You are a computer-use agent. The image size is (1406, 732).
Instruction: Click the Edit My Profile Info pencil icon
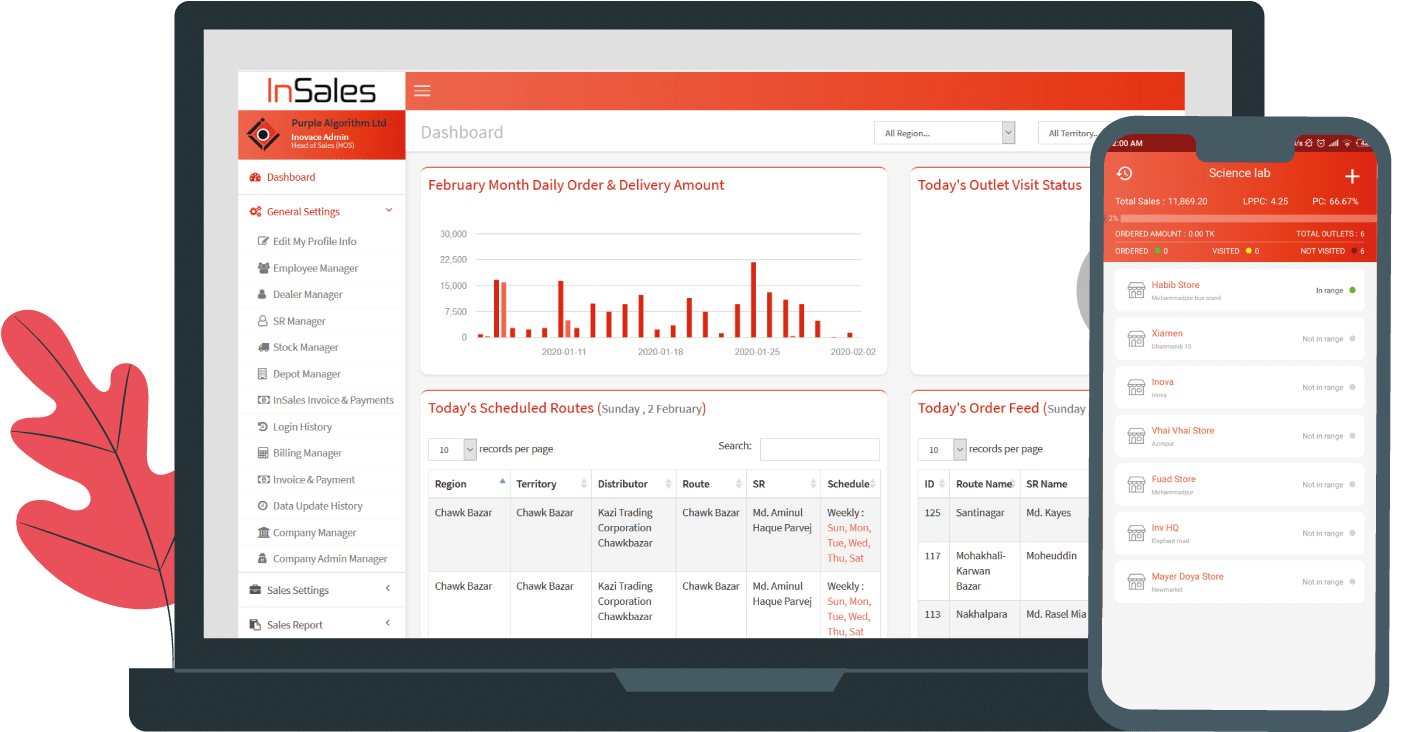(263, 241)
